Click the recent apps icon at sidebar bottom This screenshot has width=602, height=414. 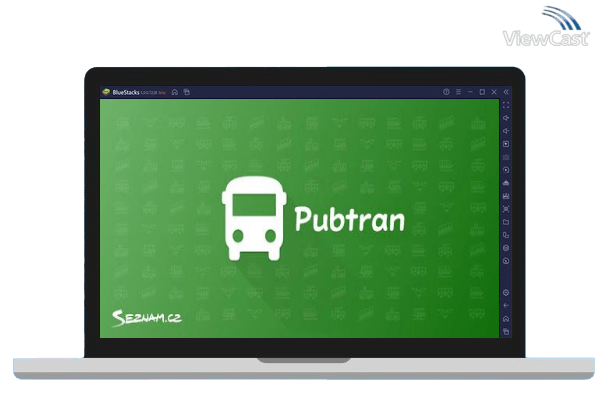pyautogui.click(x=506, y=331)
